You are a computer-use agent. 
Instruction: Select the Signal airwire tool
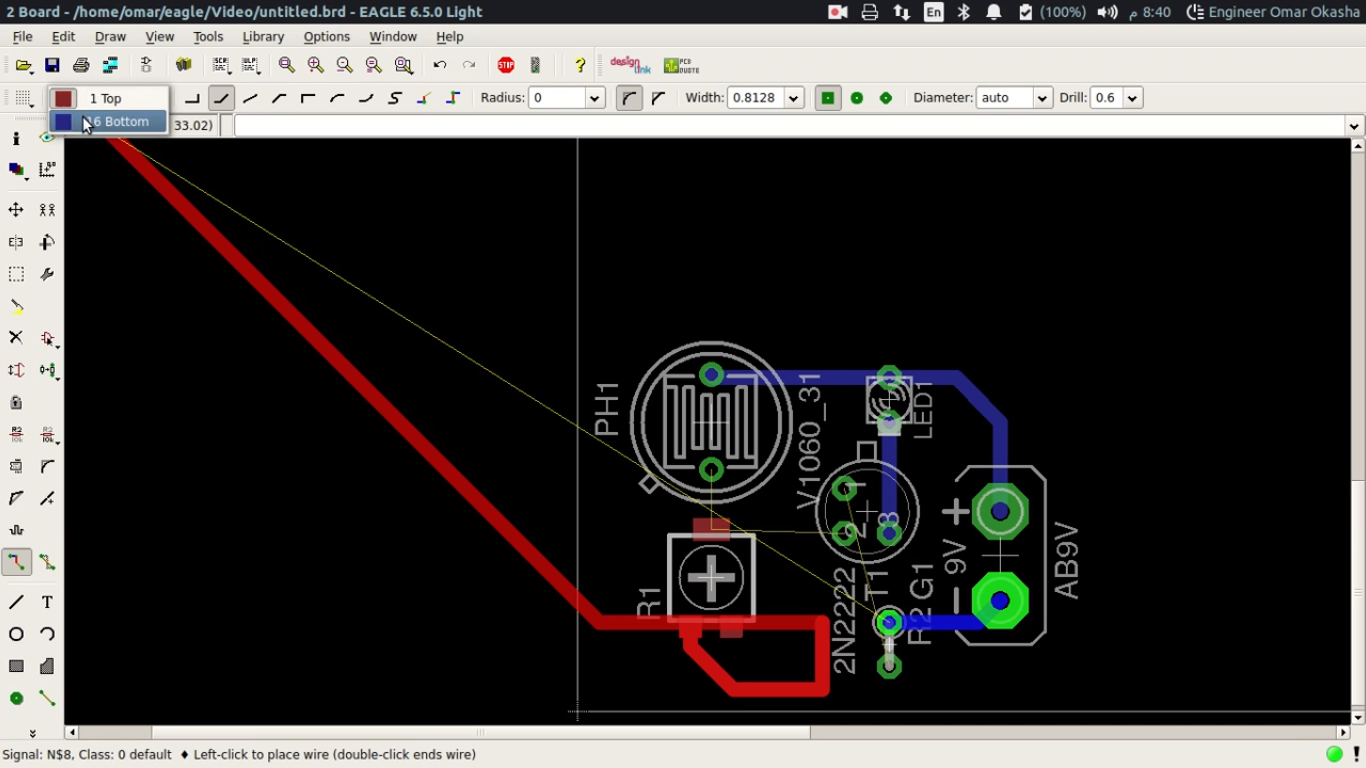(47, 698)
